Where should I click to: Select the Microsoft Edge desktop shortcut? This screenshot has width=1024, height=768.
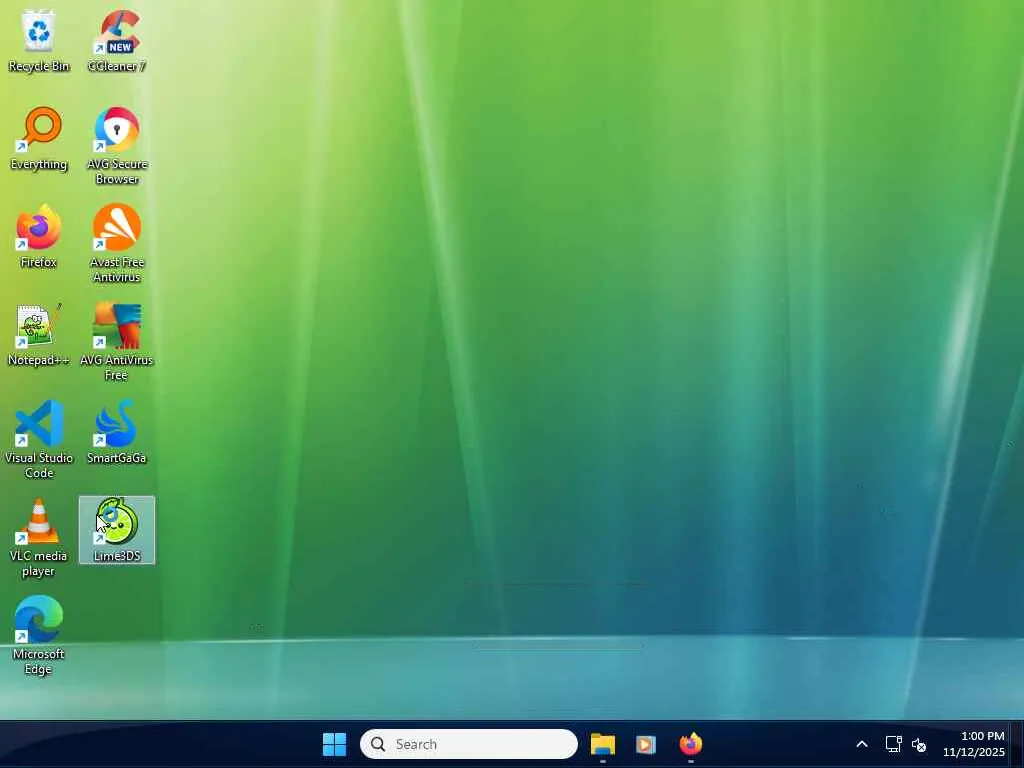pos(39,636)
